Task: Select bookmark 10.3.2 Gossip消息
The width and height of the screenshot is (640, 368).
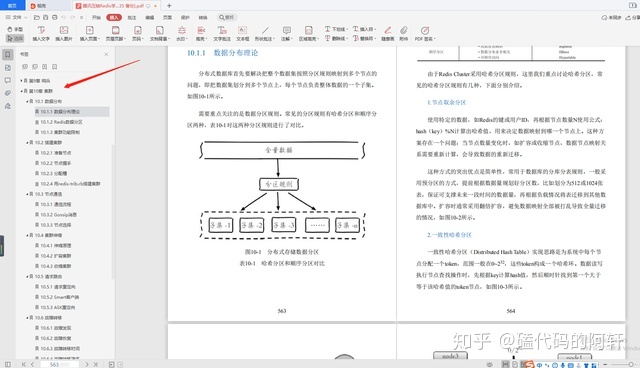Action: (58, 215)
